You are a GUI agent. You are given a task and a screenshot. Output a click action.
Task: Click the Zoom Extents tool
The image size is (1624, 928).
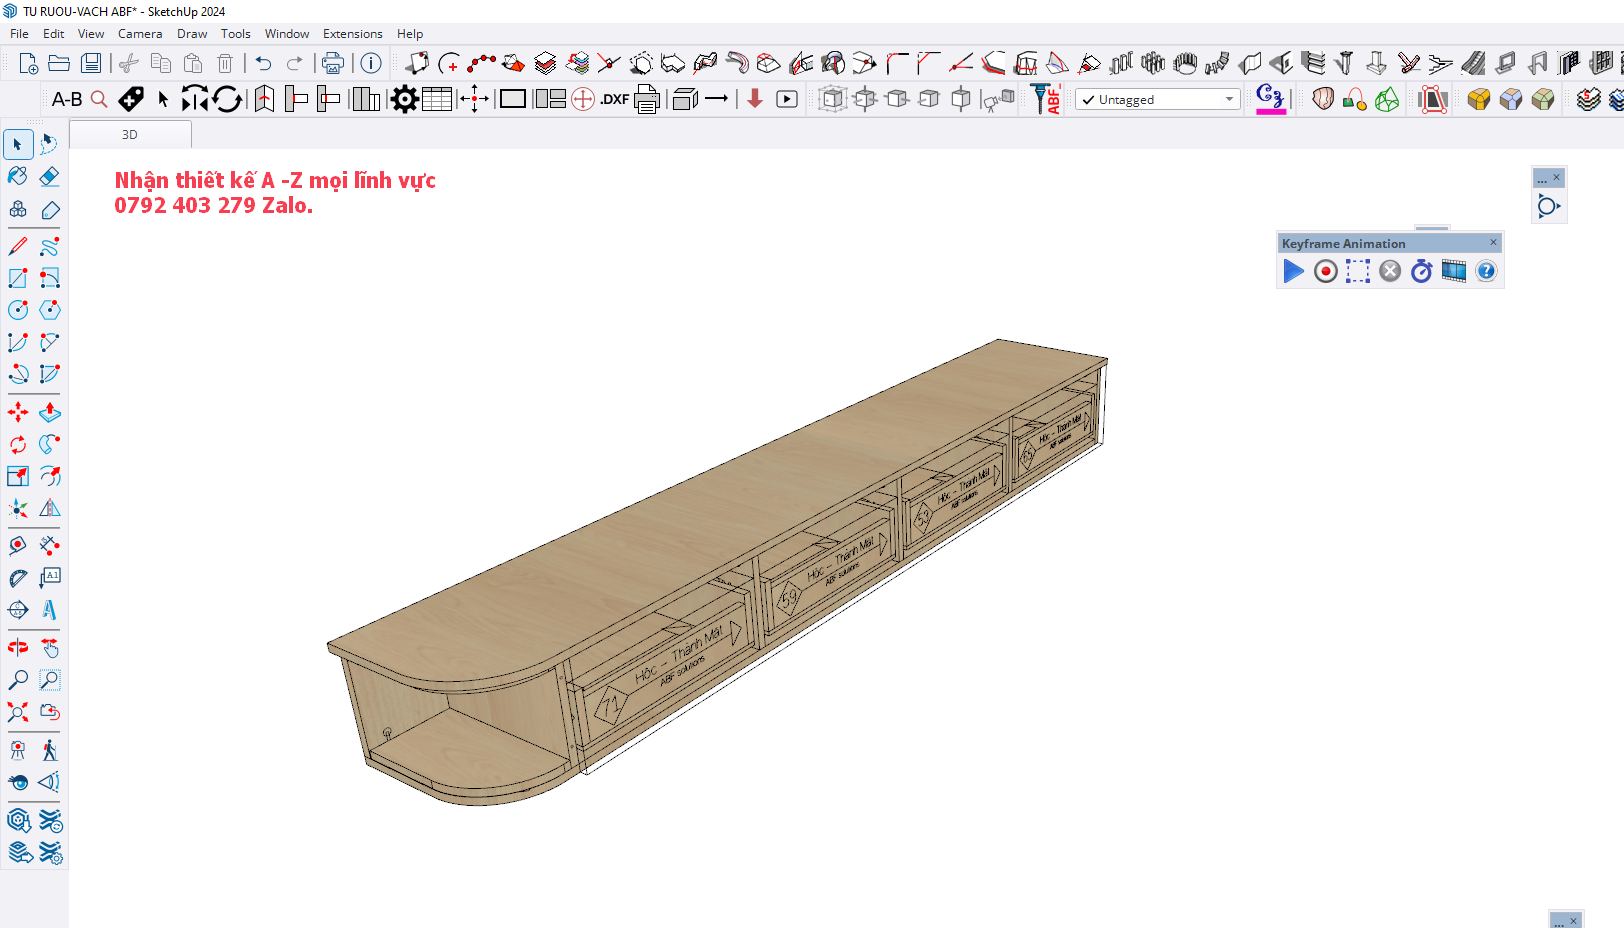point(18,712)
